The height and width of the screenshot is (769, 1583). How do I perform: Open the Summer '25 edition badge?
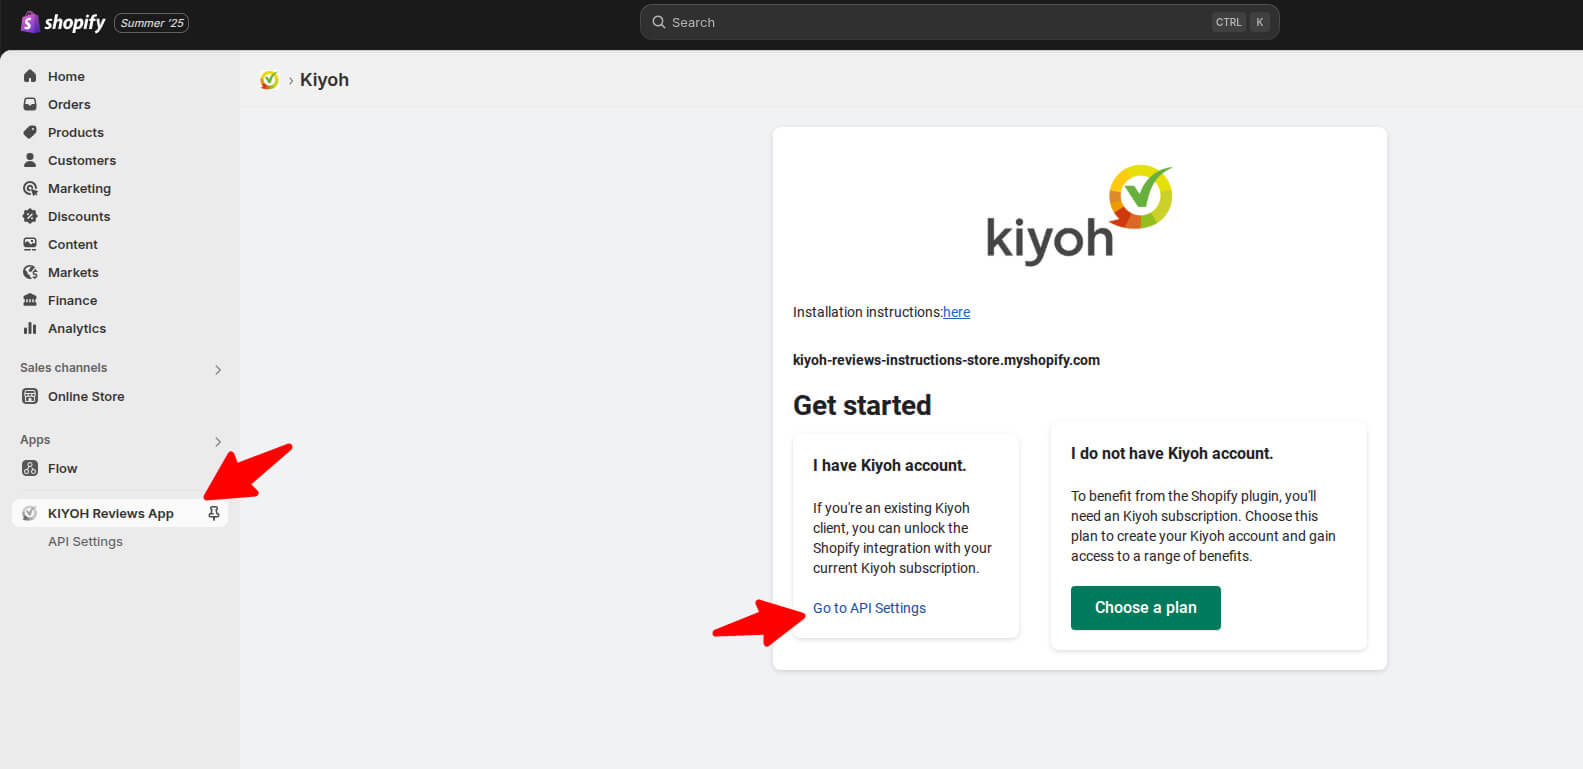tap(152, 23)
